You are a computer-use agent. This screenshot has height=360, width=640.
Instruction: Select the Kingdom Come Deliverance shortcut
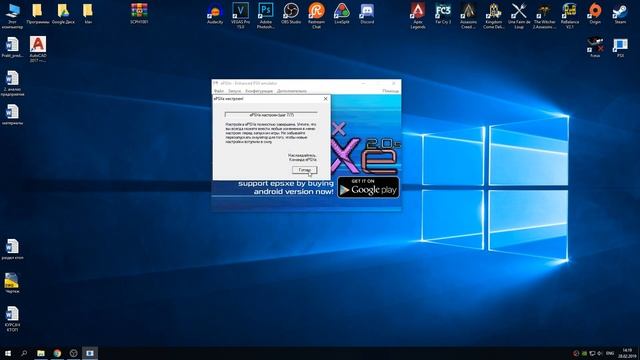point(493,16)
